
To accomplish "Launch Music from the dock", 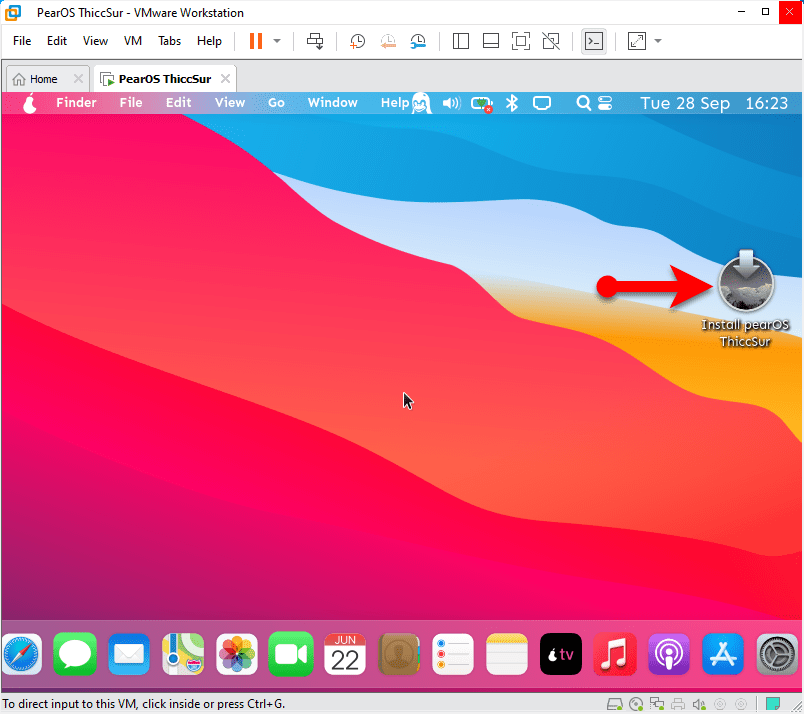I will point(615,654).
